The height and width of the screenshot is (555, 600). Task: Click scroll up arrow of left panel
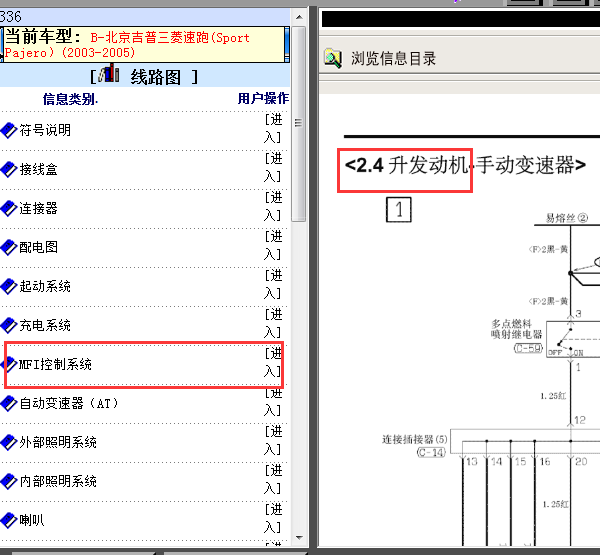point(299,17)
